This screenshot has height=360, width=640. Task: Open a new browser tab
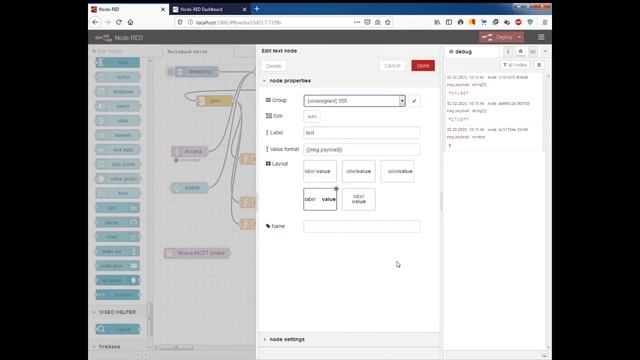click(257, 9)
